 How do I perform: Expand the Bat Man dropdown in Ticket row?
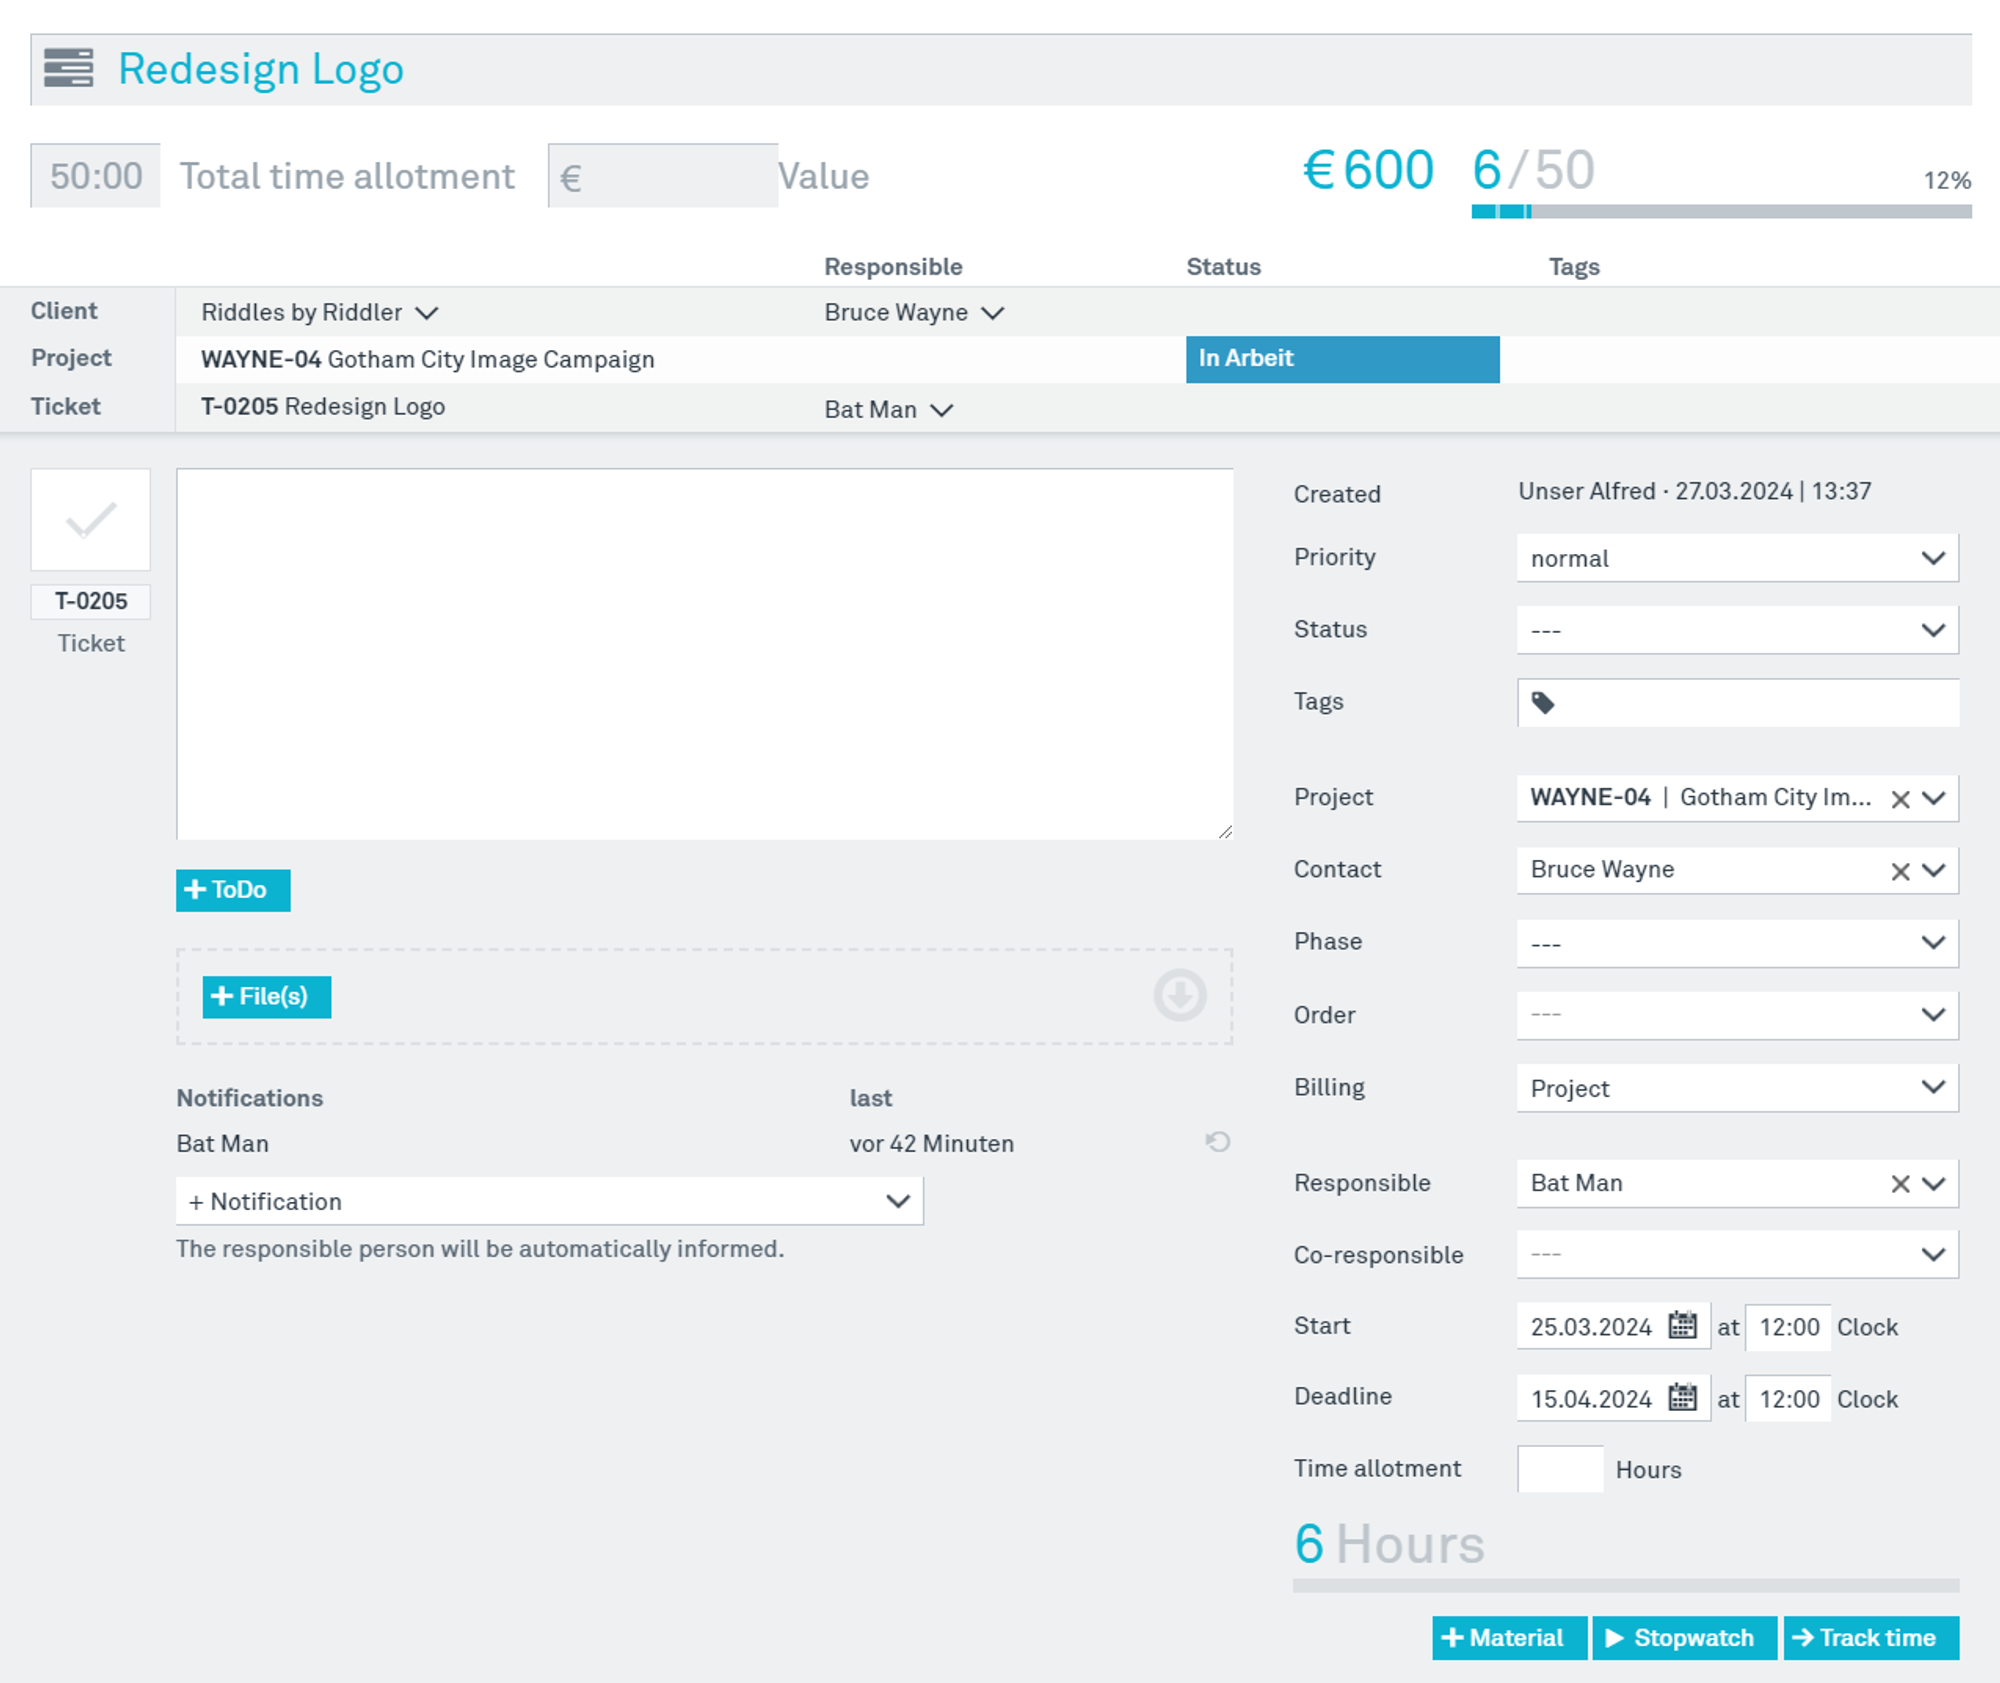pyautogui.click(x=942, y=410)
